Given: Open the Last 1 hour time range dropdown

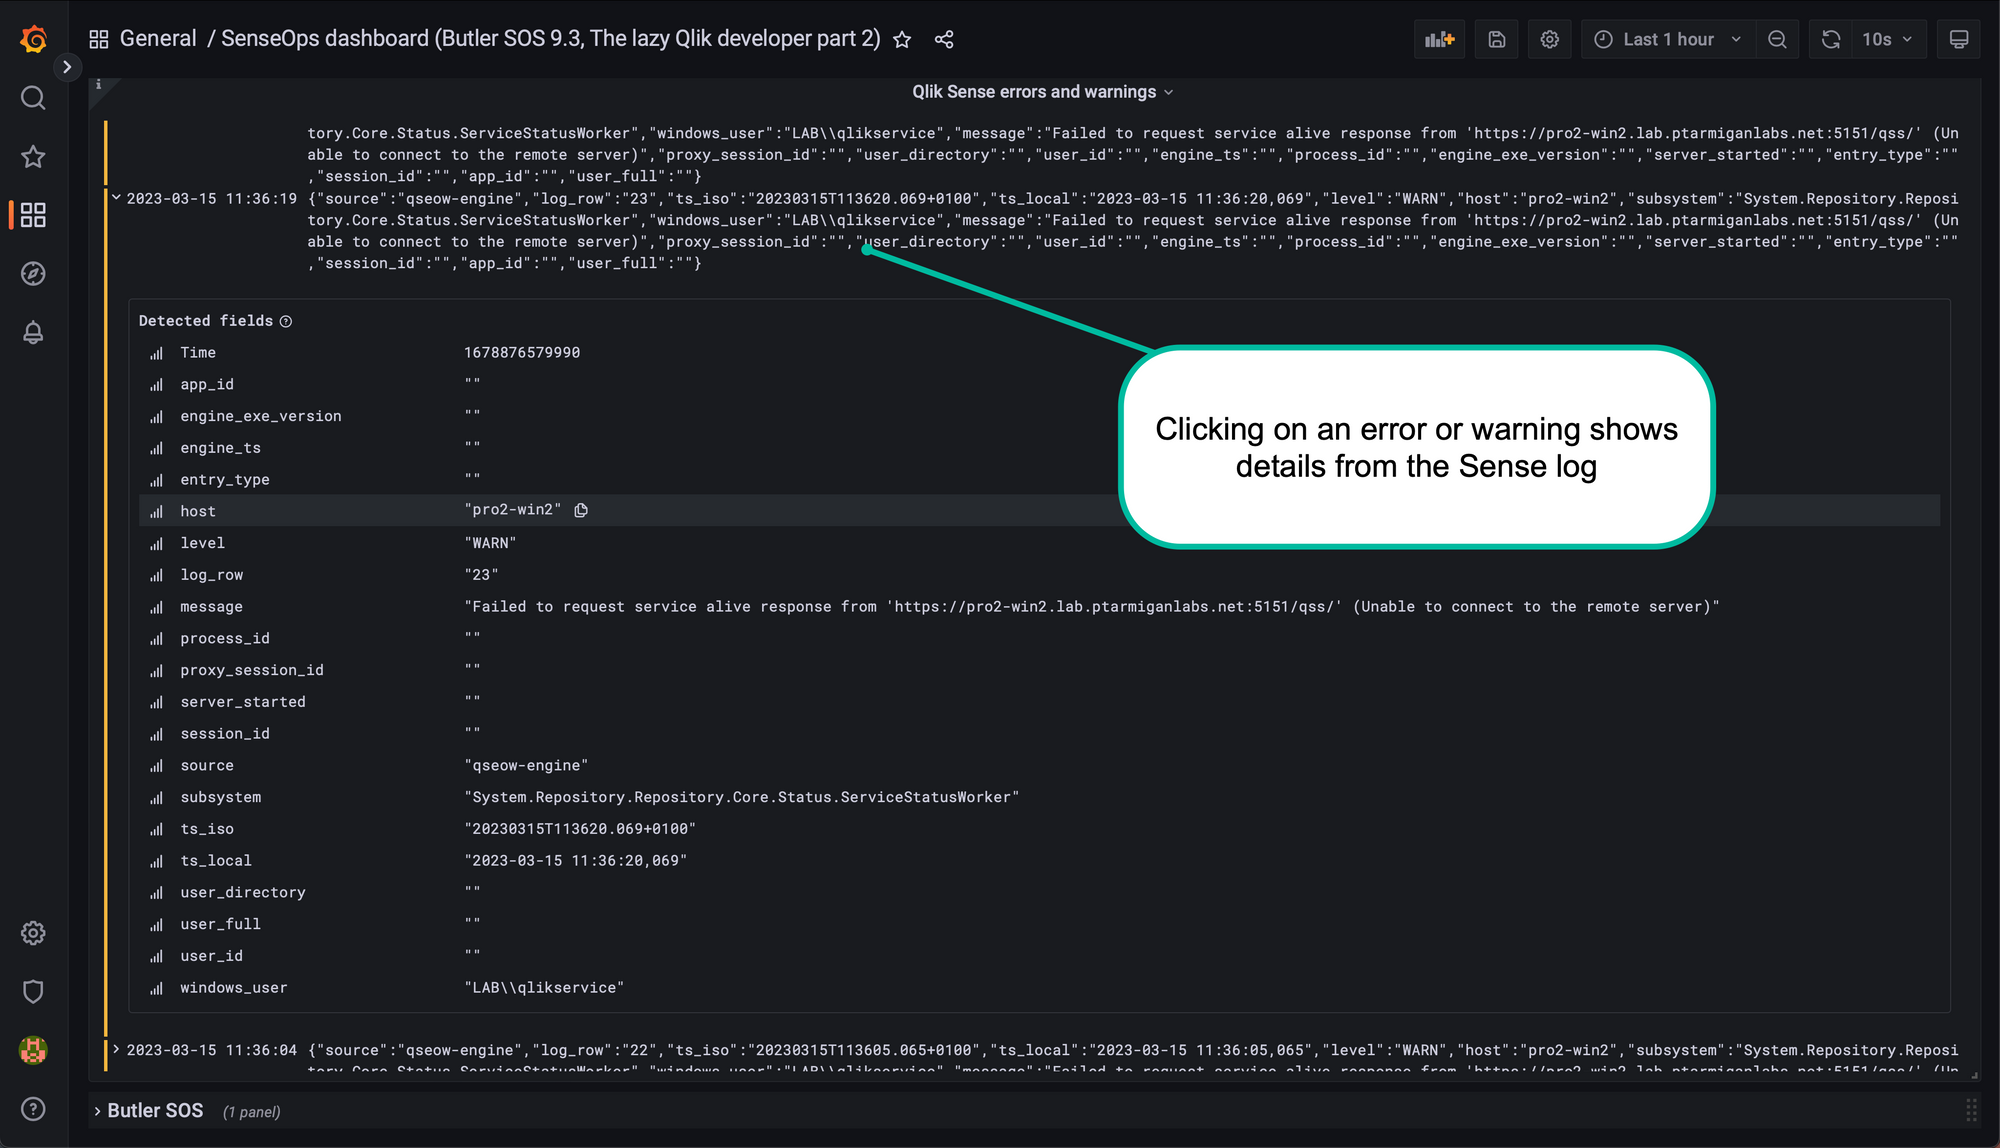Looking at the screenshot, I should point(1669,38).
